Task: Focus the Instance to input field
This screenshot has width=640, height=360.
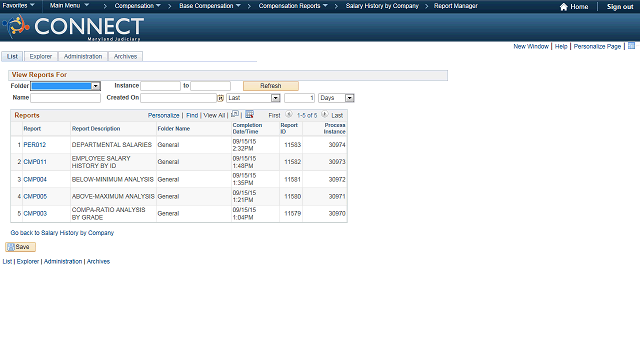Action: pyautogui.click(x=211, y=86)
